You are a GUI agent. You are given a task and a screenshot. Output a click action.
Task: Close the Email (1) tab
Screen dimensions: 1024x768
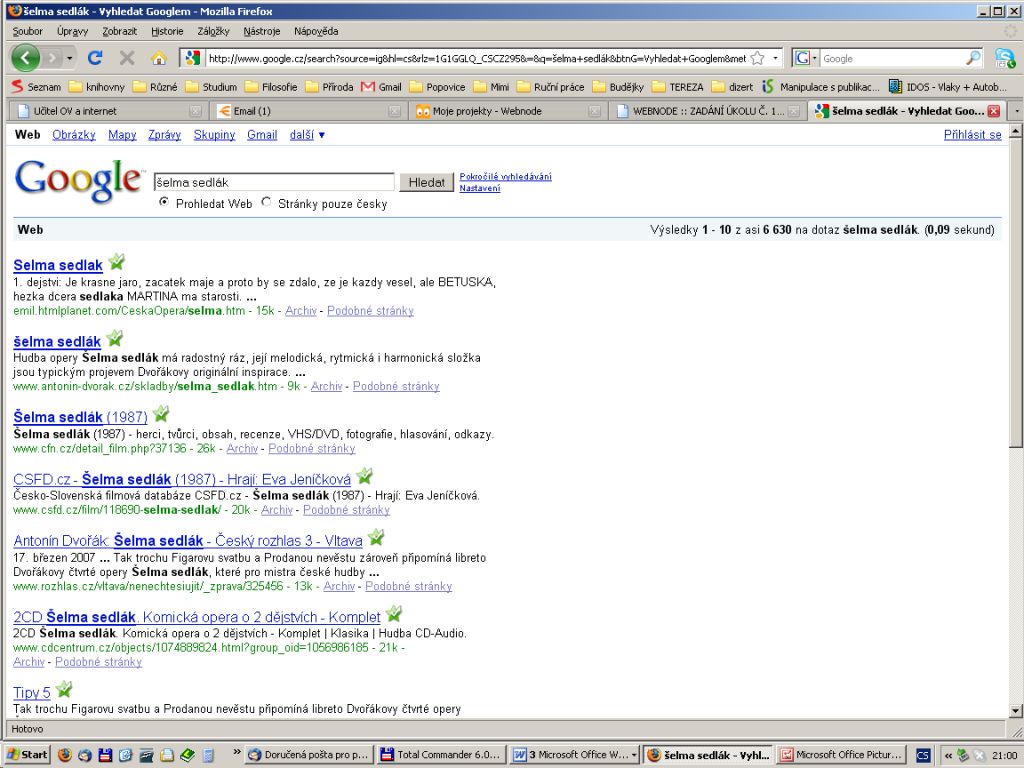coord(394,111)
